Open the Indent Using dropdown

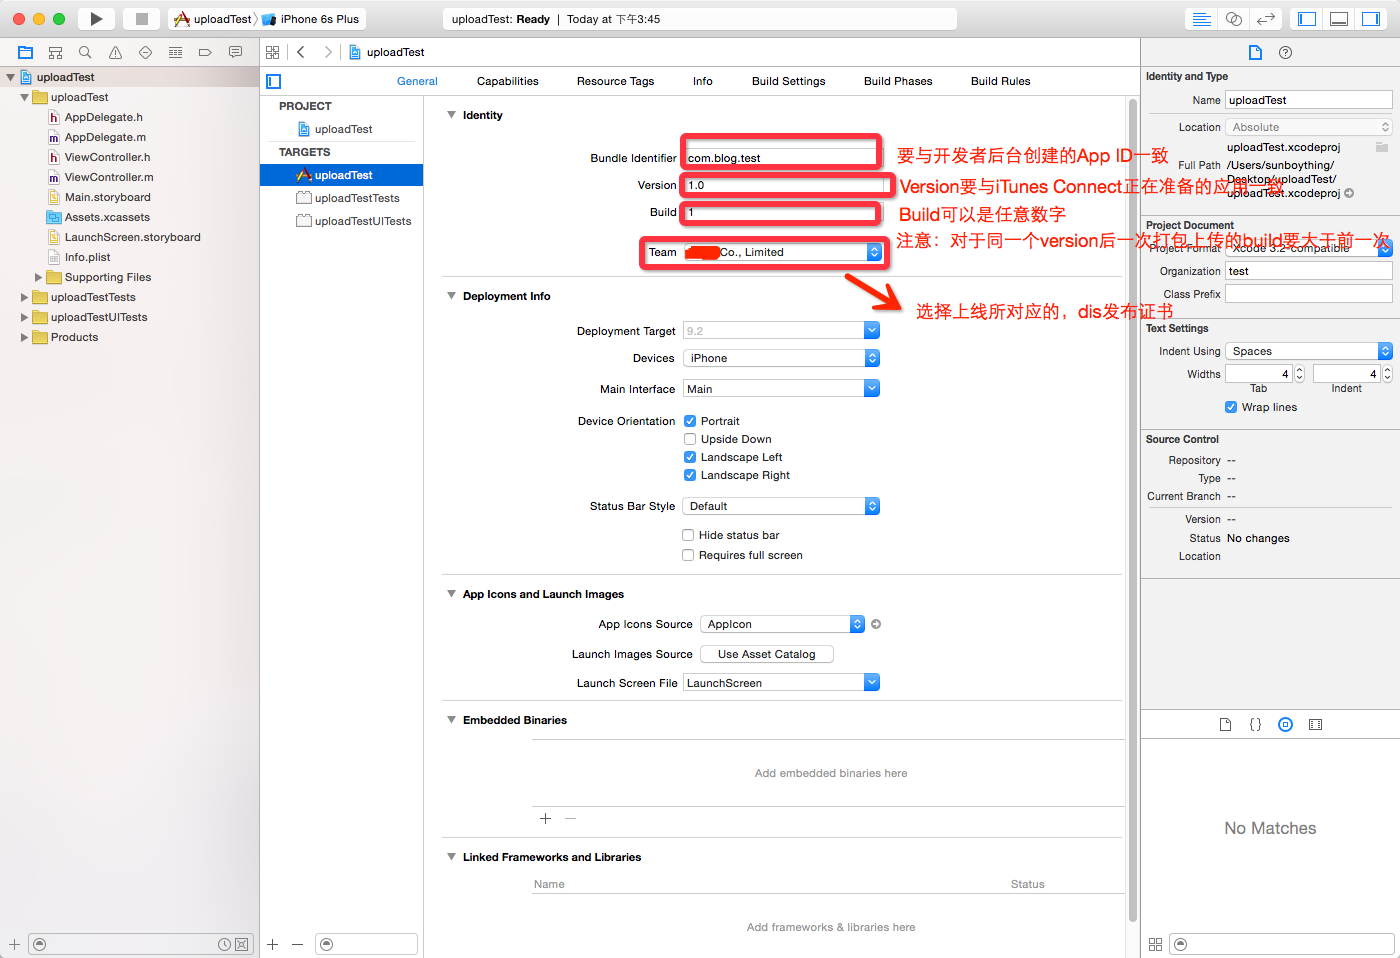point(1309,351)
